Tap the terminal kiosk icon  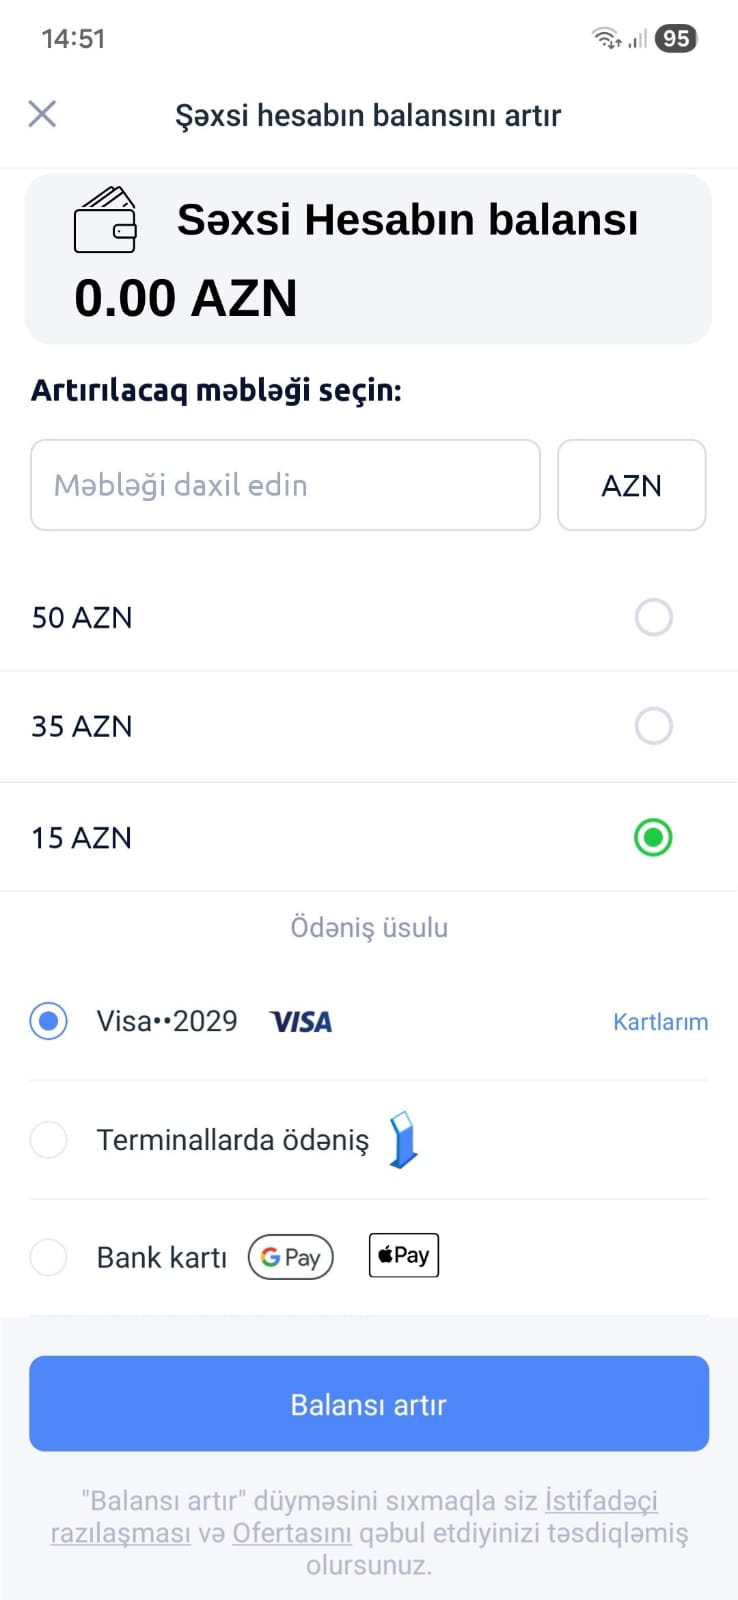point(403,1140)
